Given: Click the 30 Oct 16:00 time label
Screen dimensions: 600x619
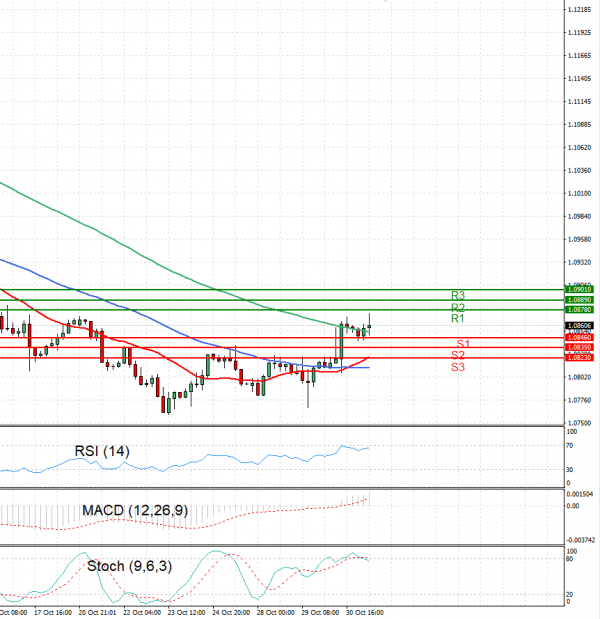Looking at the screenshot, I should point(365,612).
